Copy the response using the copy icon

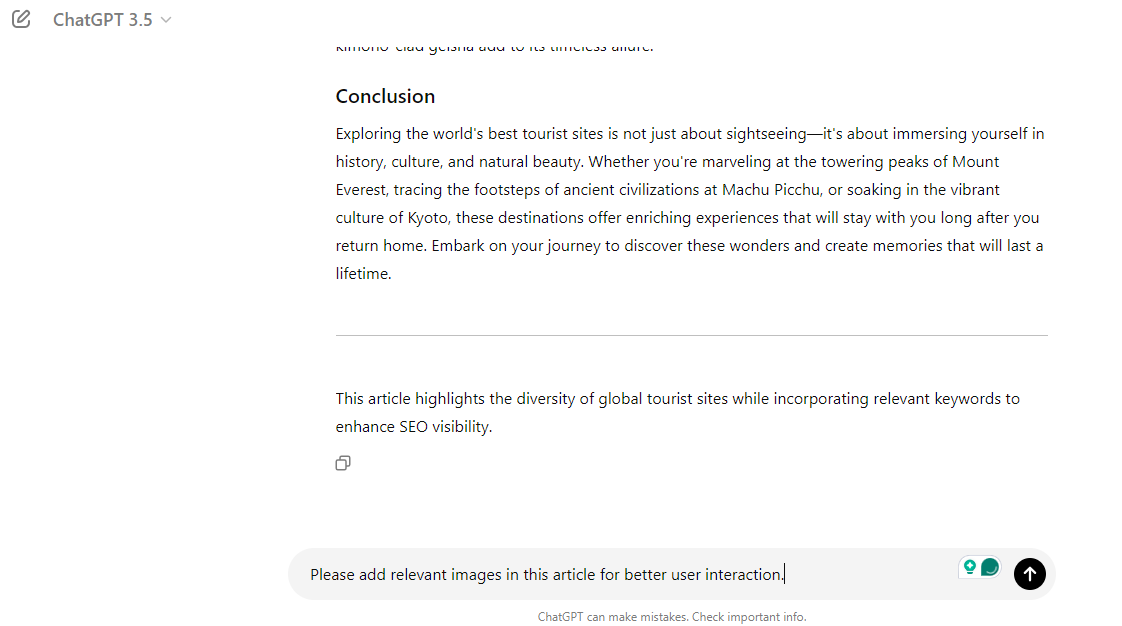pyautogui.click(x=343, y=464)
